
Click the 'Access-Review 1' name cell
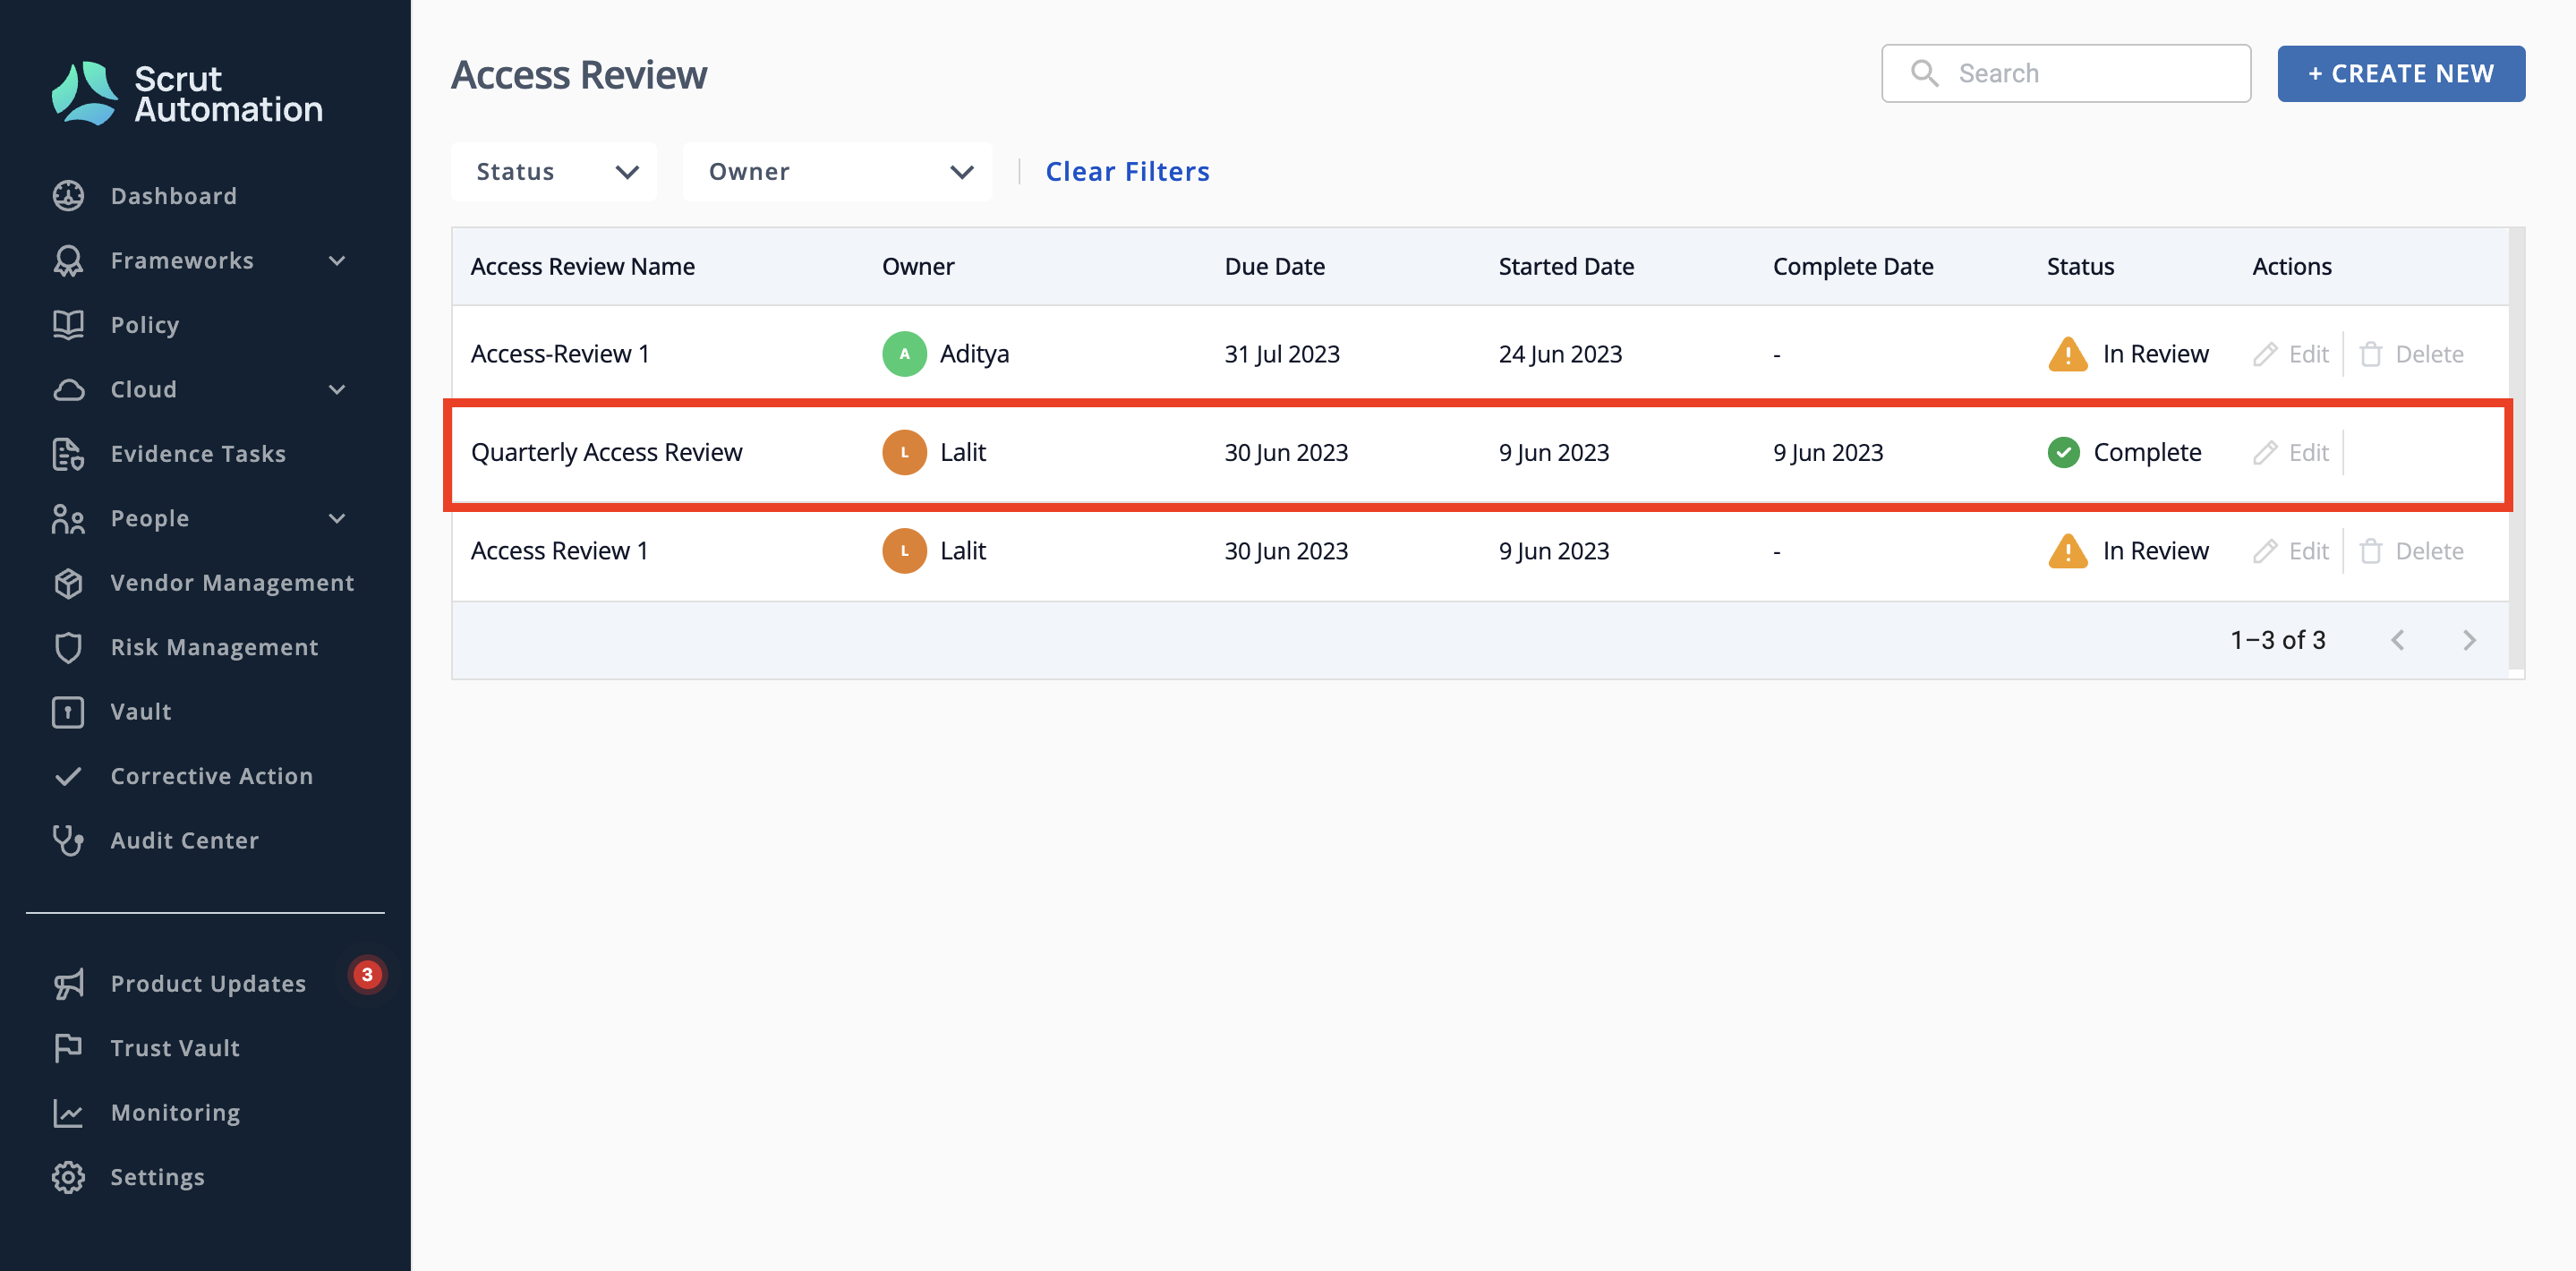click(559, 354)
